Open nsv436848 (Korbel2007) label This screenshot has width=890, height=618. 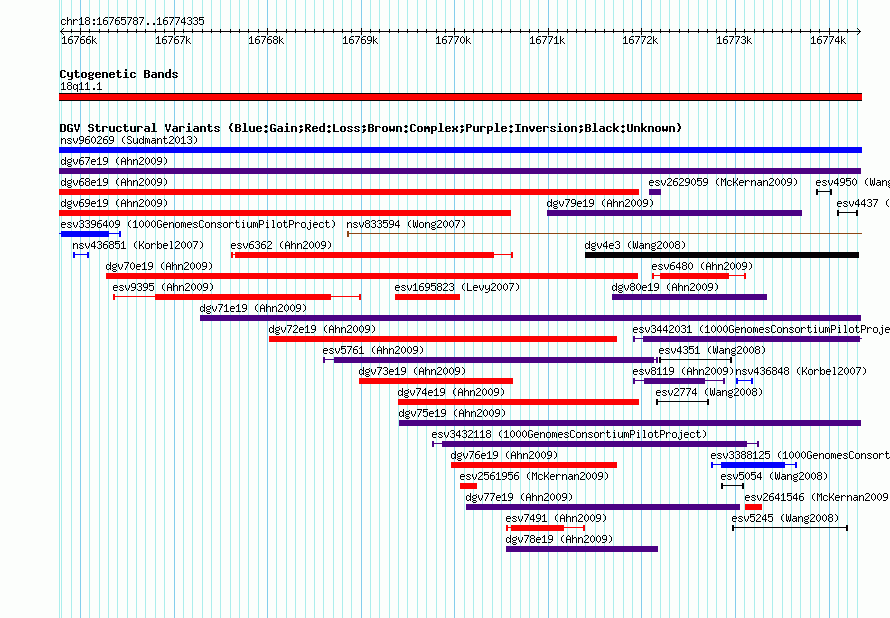(x=801, y=371)
